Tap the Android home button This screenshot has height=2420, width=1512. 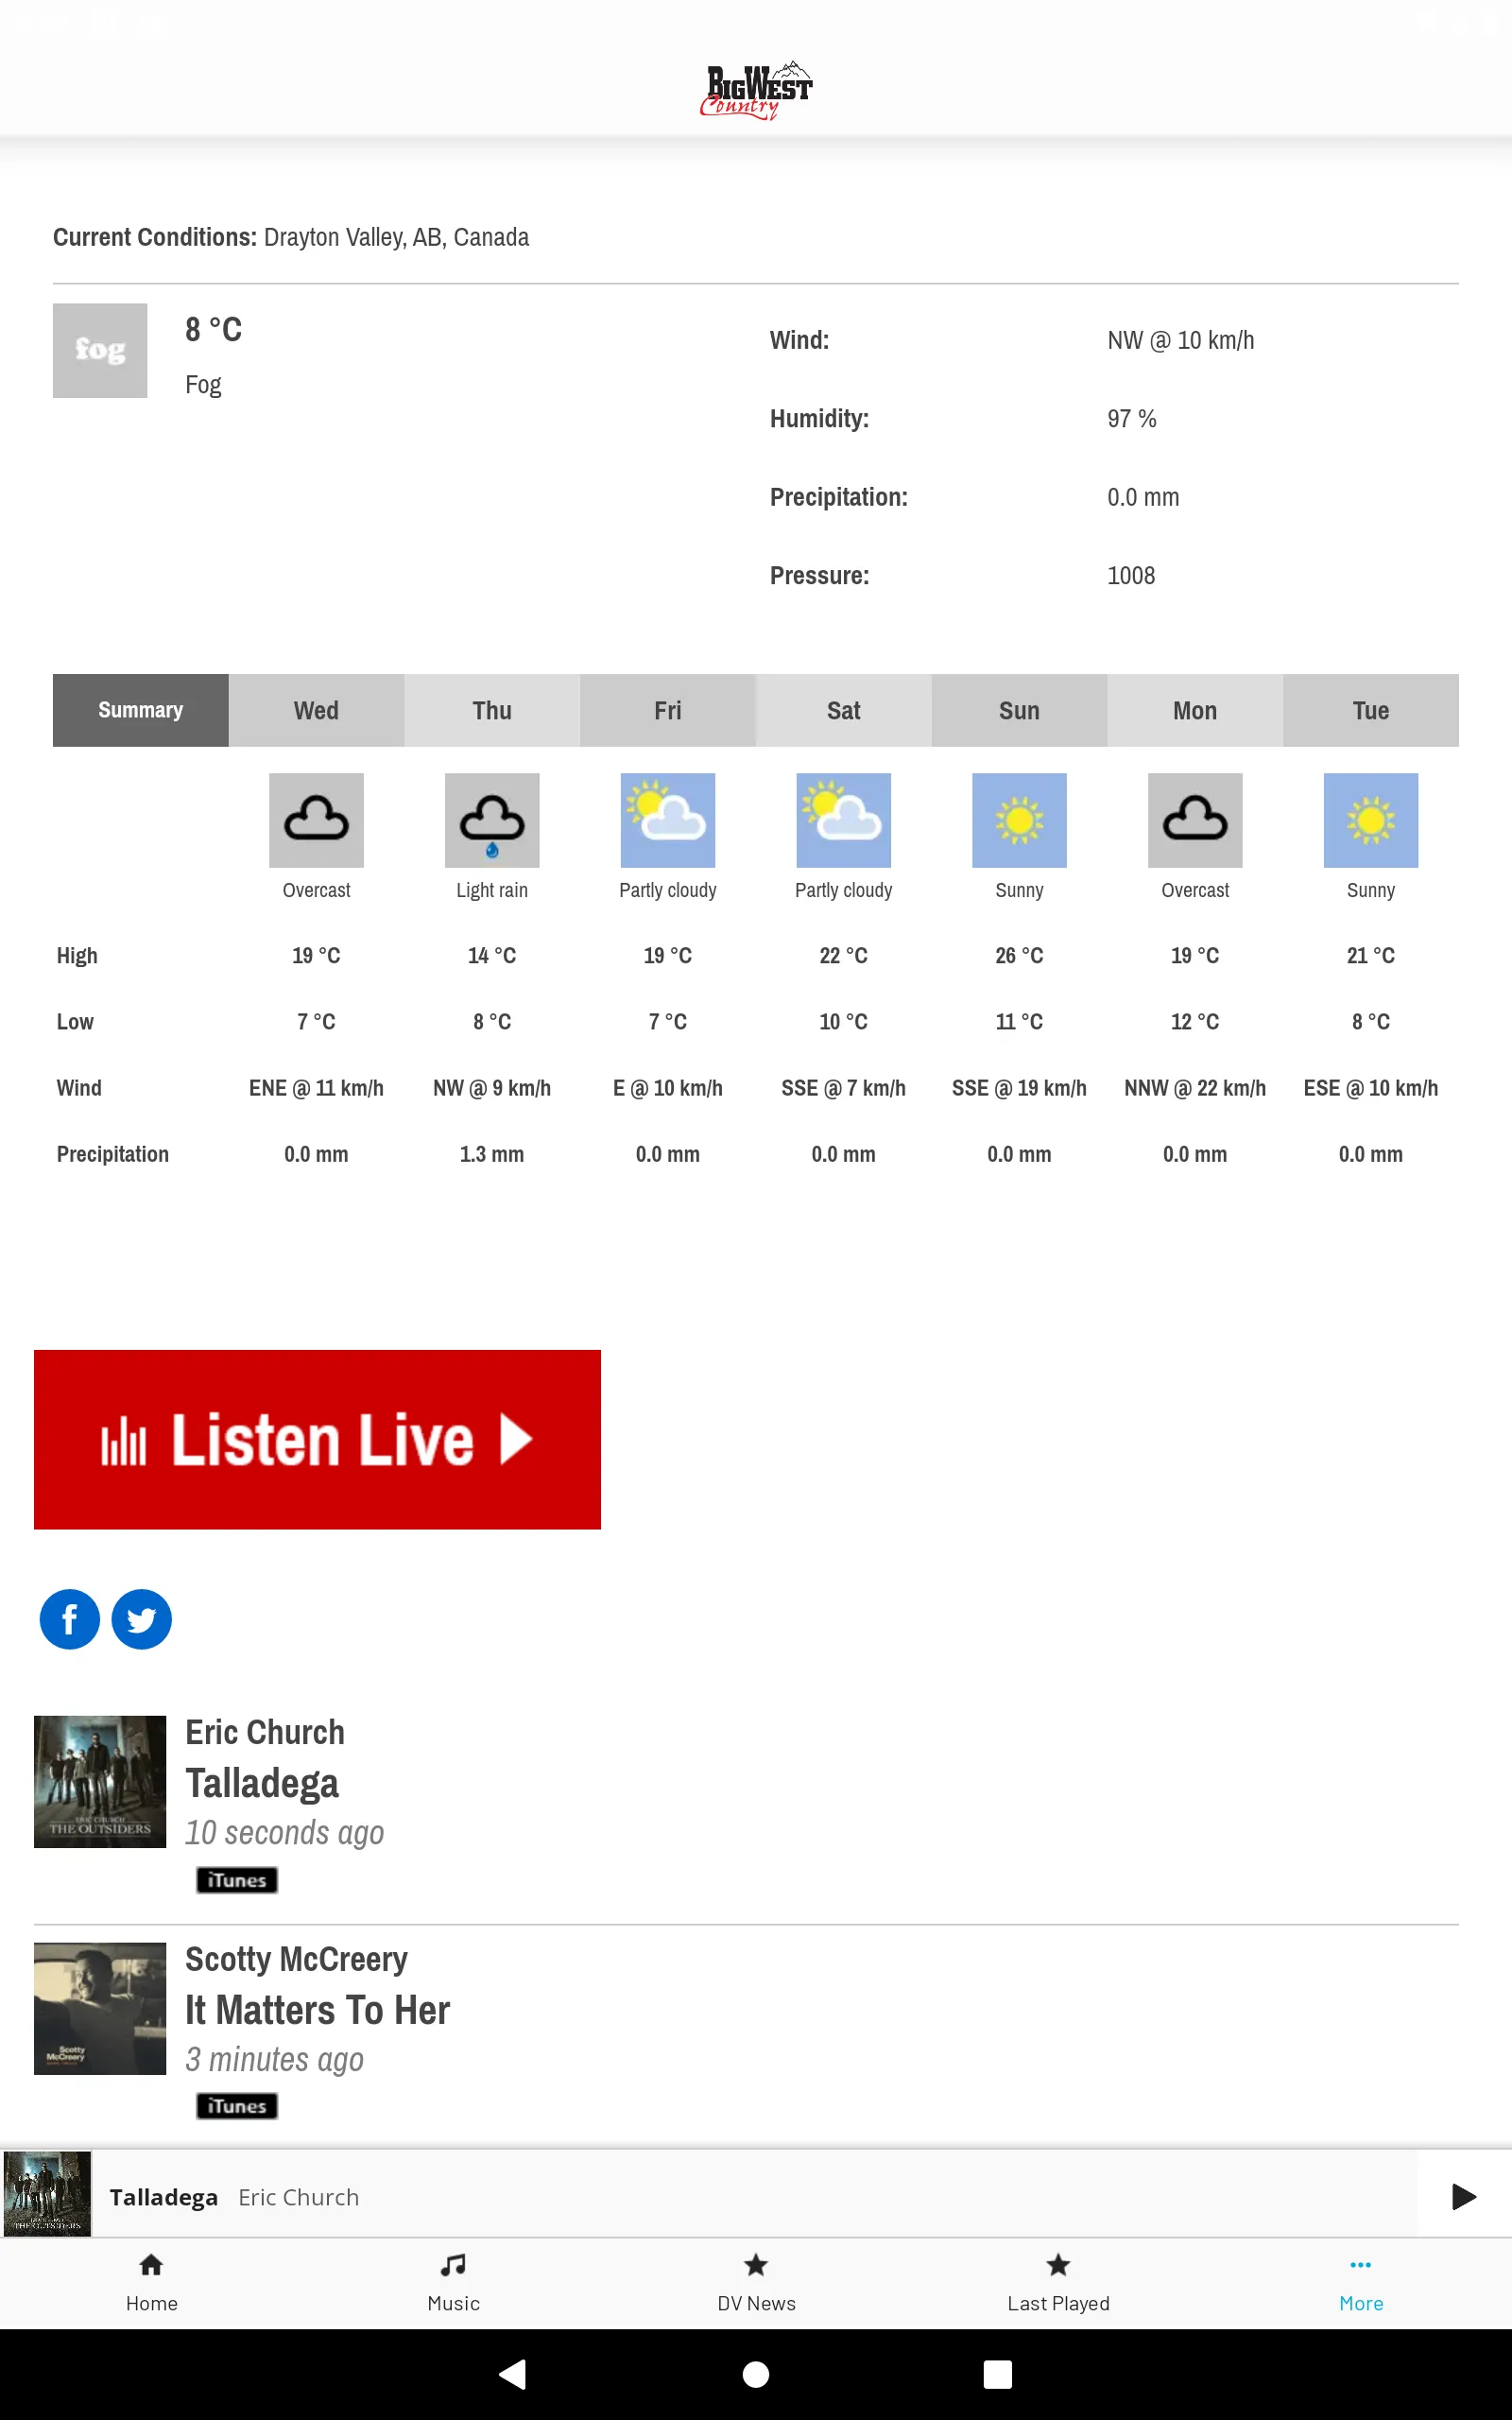tap(756, 2374)
